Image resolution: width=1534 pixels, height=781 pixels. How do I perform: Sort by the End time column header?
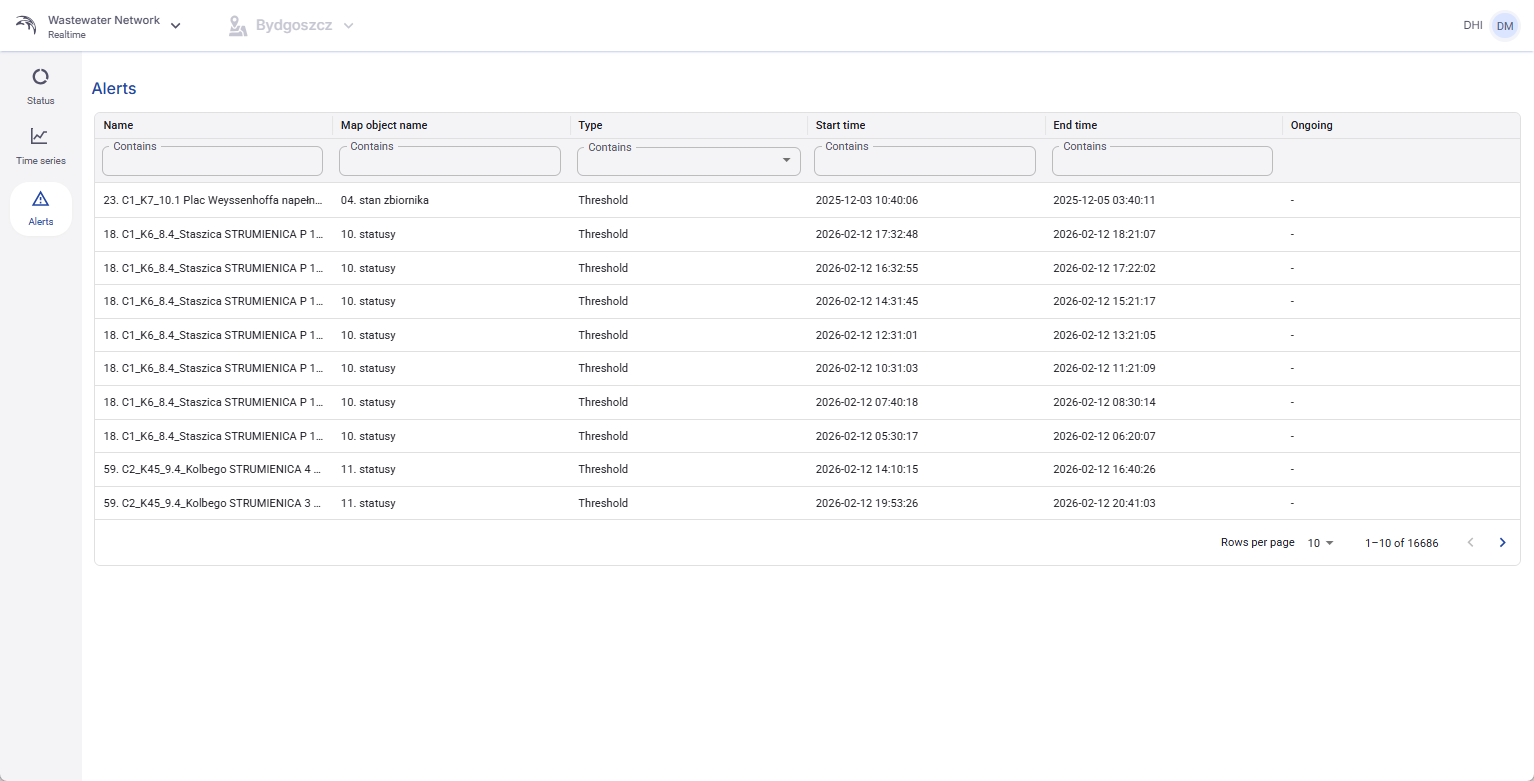(1075, 125)
